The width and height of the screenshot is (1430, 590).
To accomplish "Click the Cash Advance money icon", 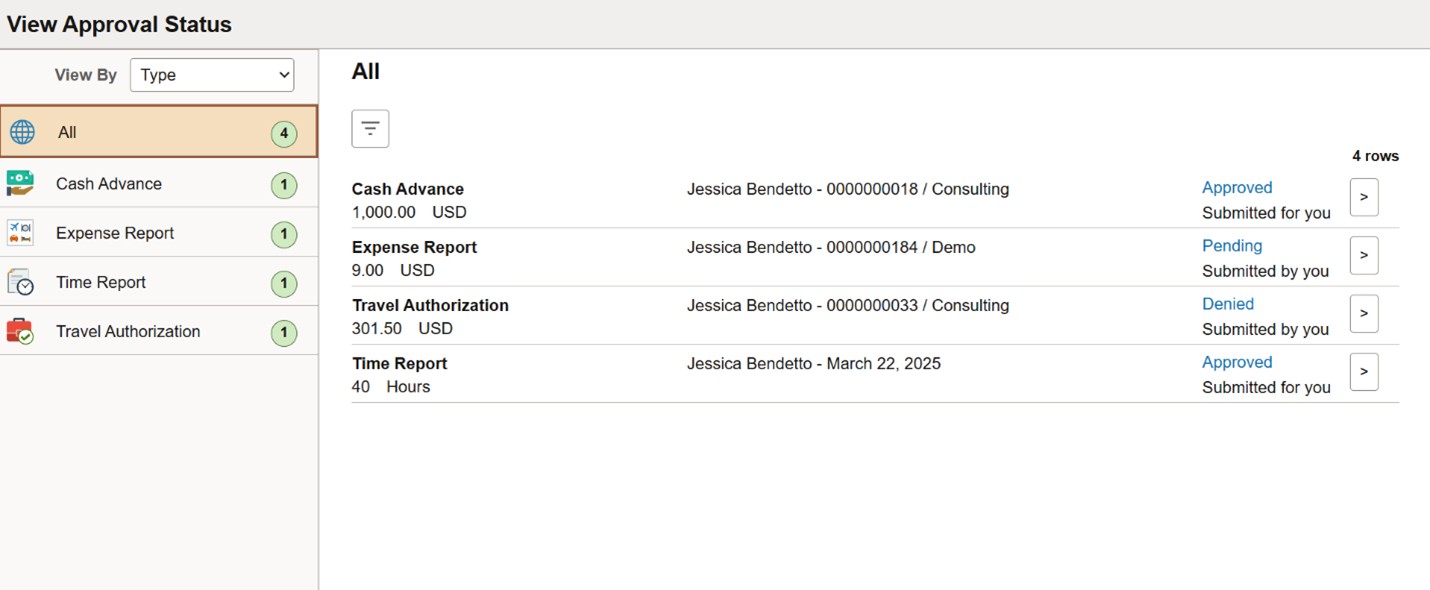I will click(20, 183).
